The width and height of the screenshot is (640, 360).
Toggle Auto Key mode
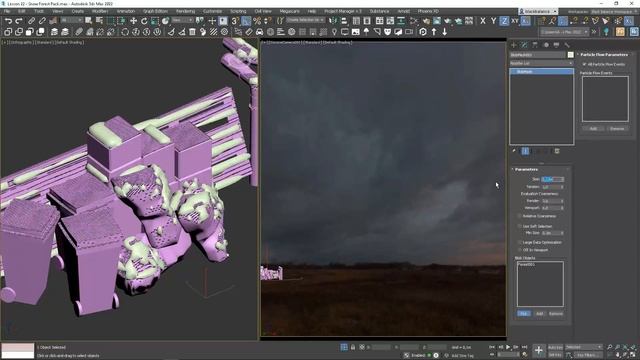pos(555,347)
